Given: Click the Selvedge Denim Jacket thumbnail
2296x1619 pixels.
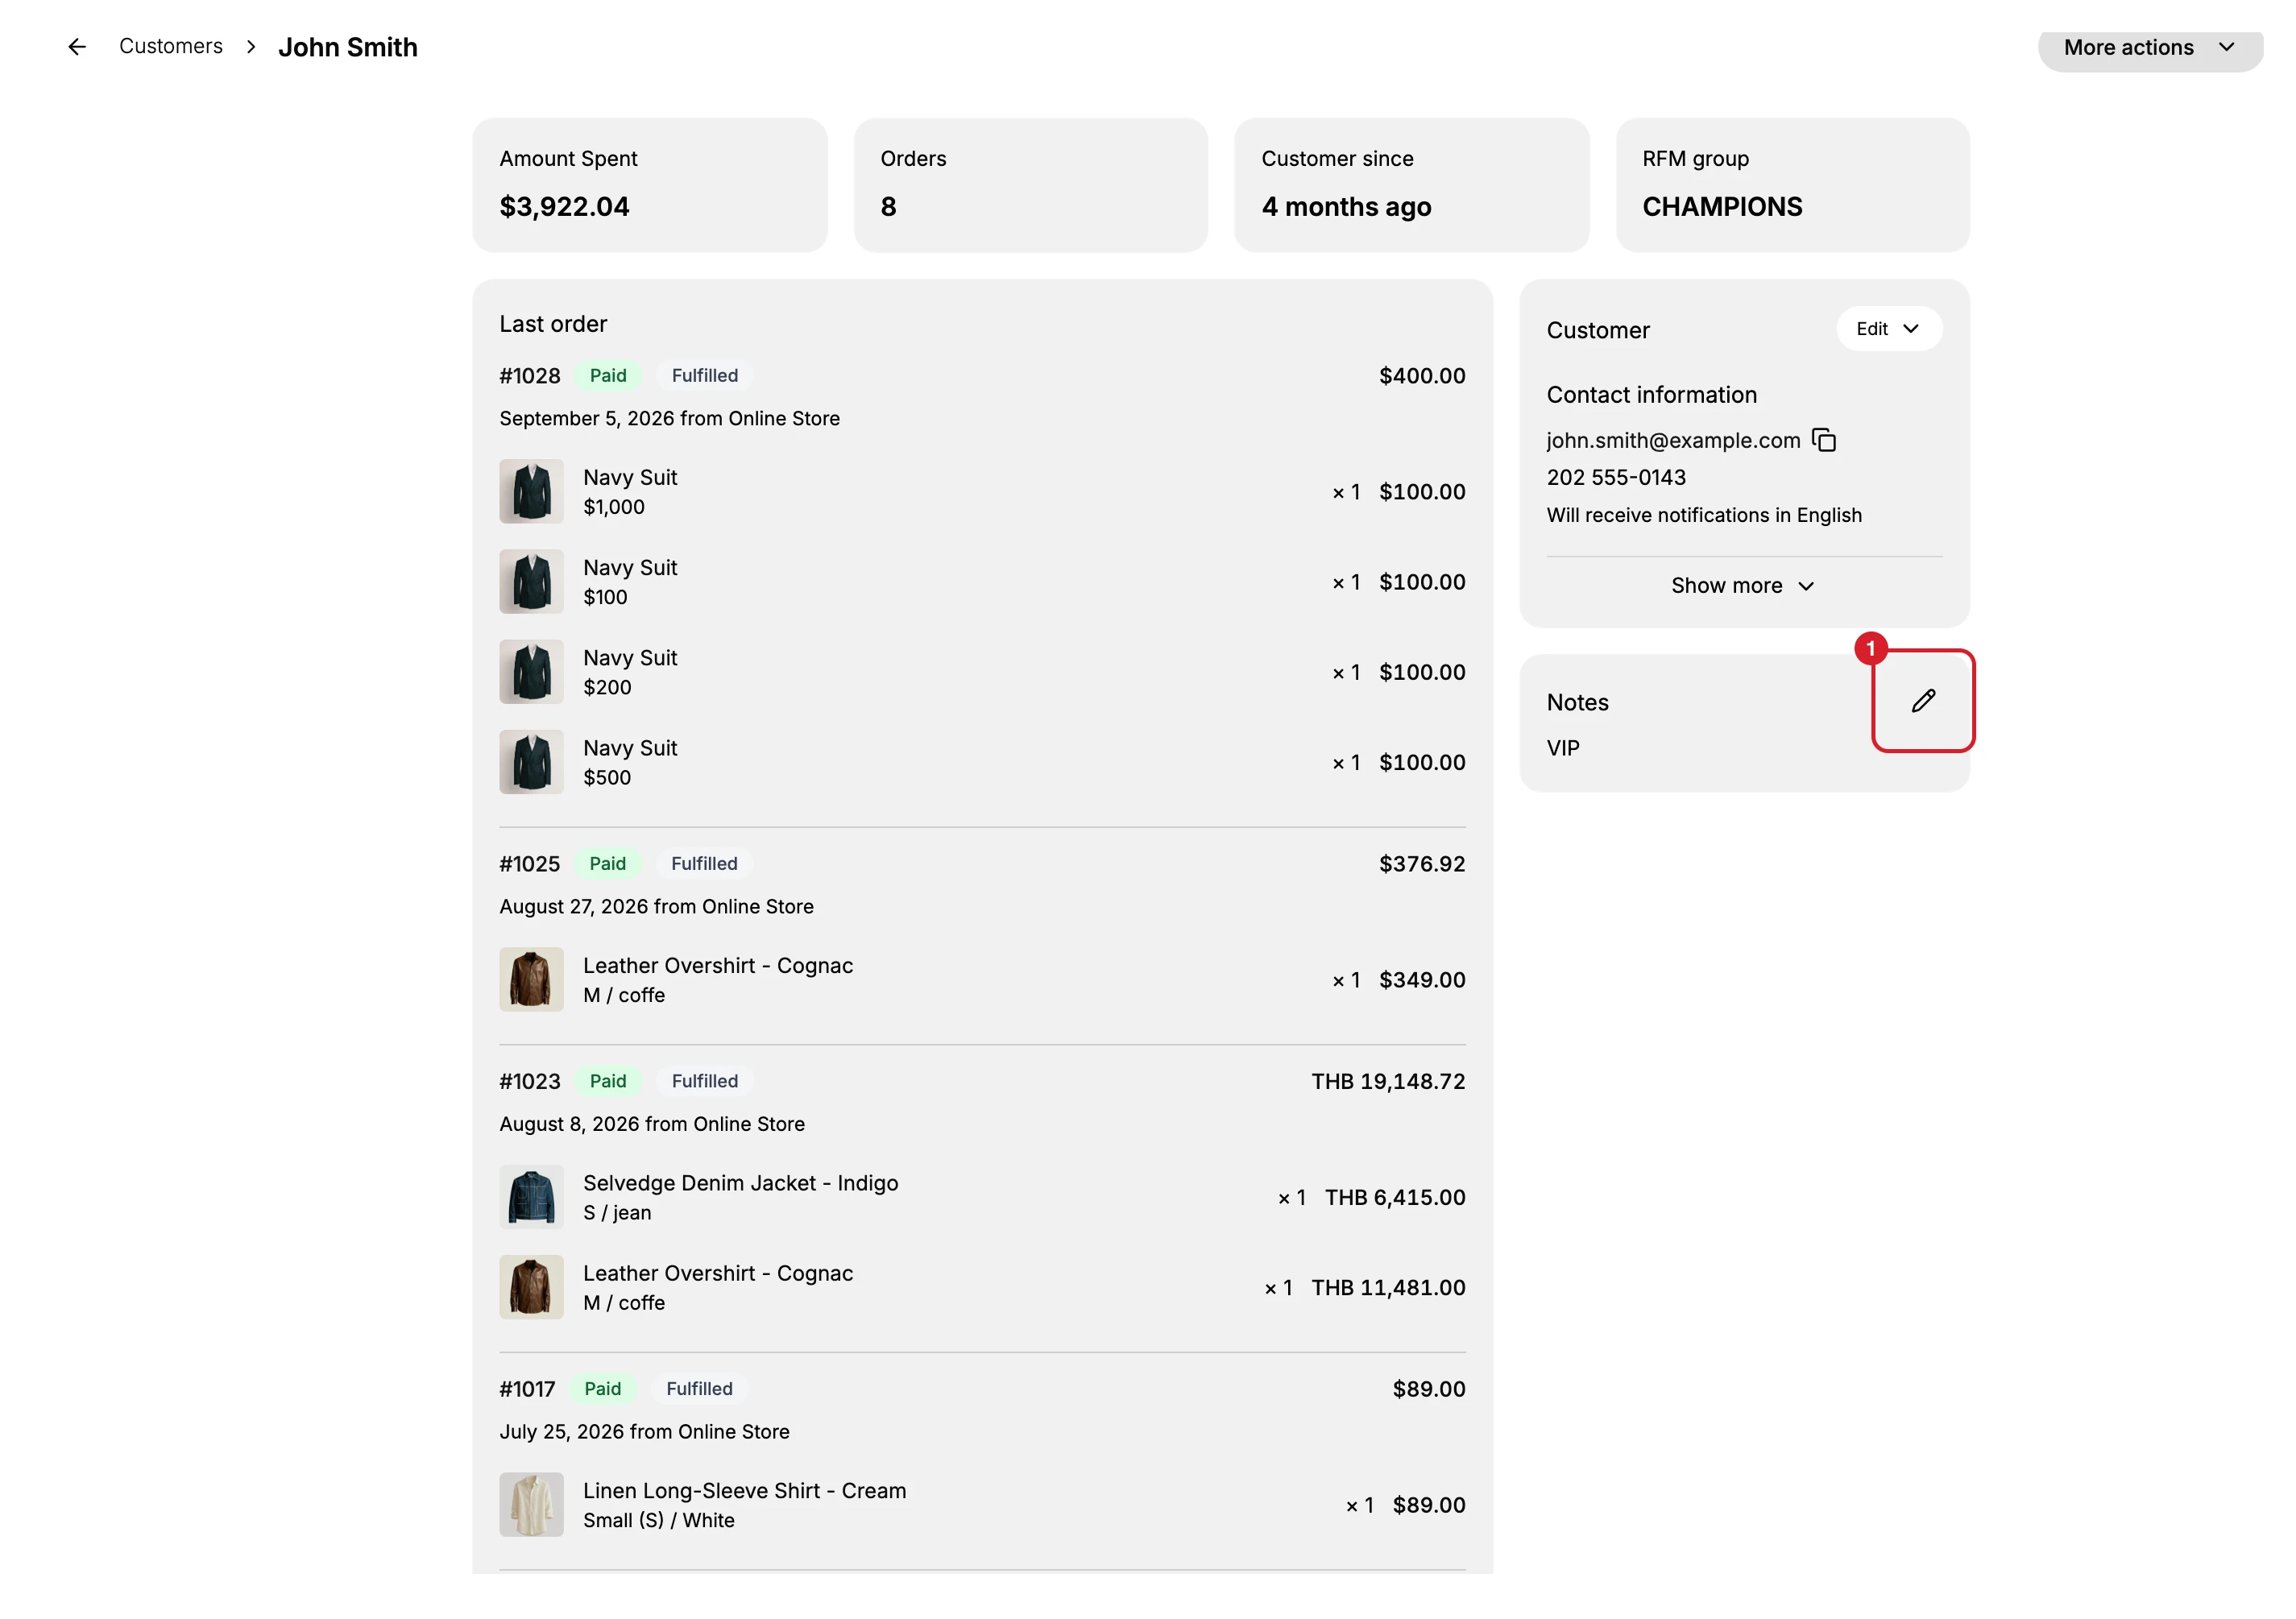Looking at the screenshot, I should [x=531, y=1197].
